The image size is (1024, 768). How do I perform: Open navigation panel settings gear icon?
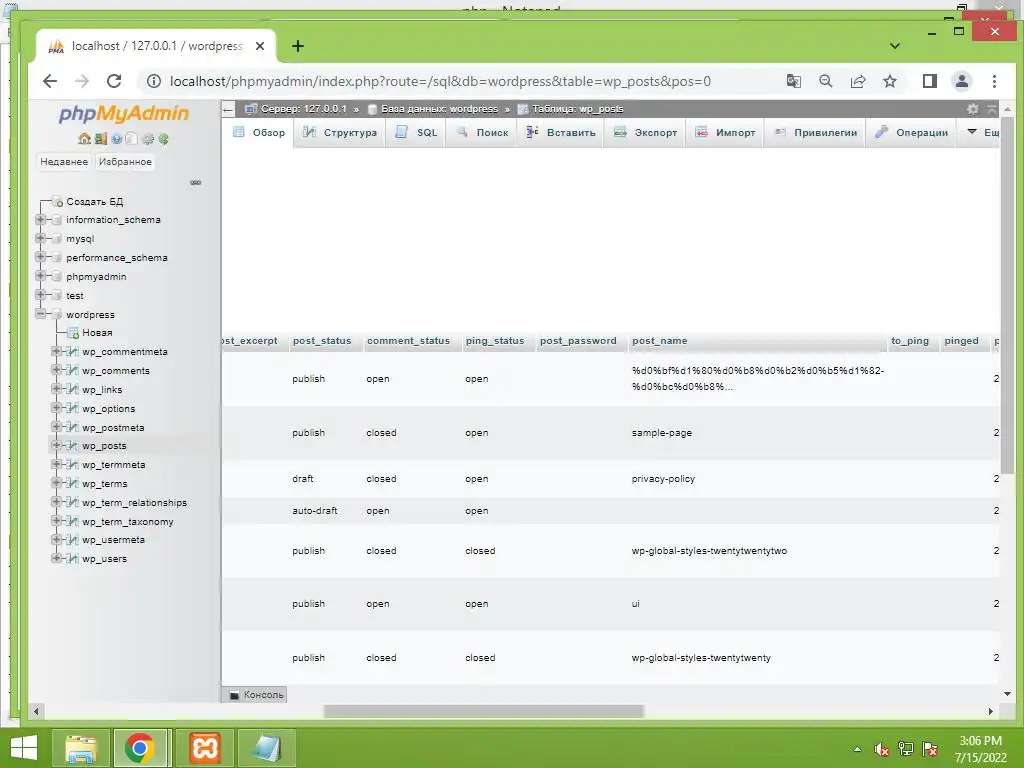point(148,138)
